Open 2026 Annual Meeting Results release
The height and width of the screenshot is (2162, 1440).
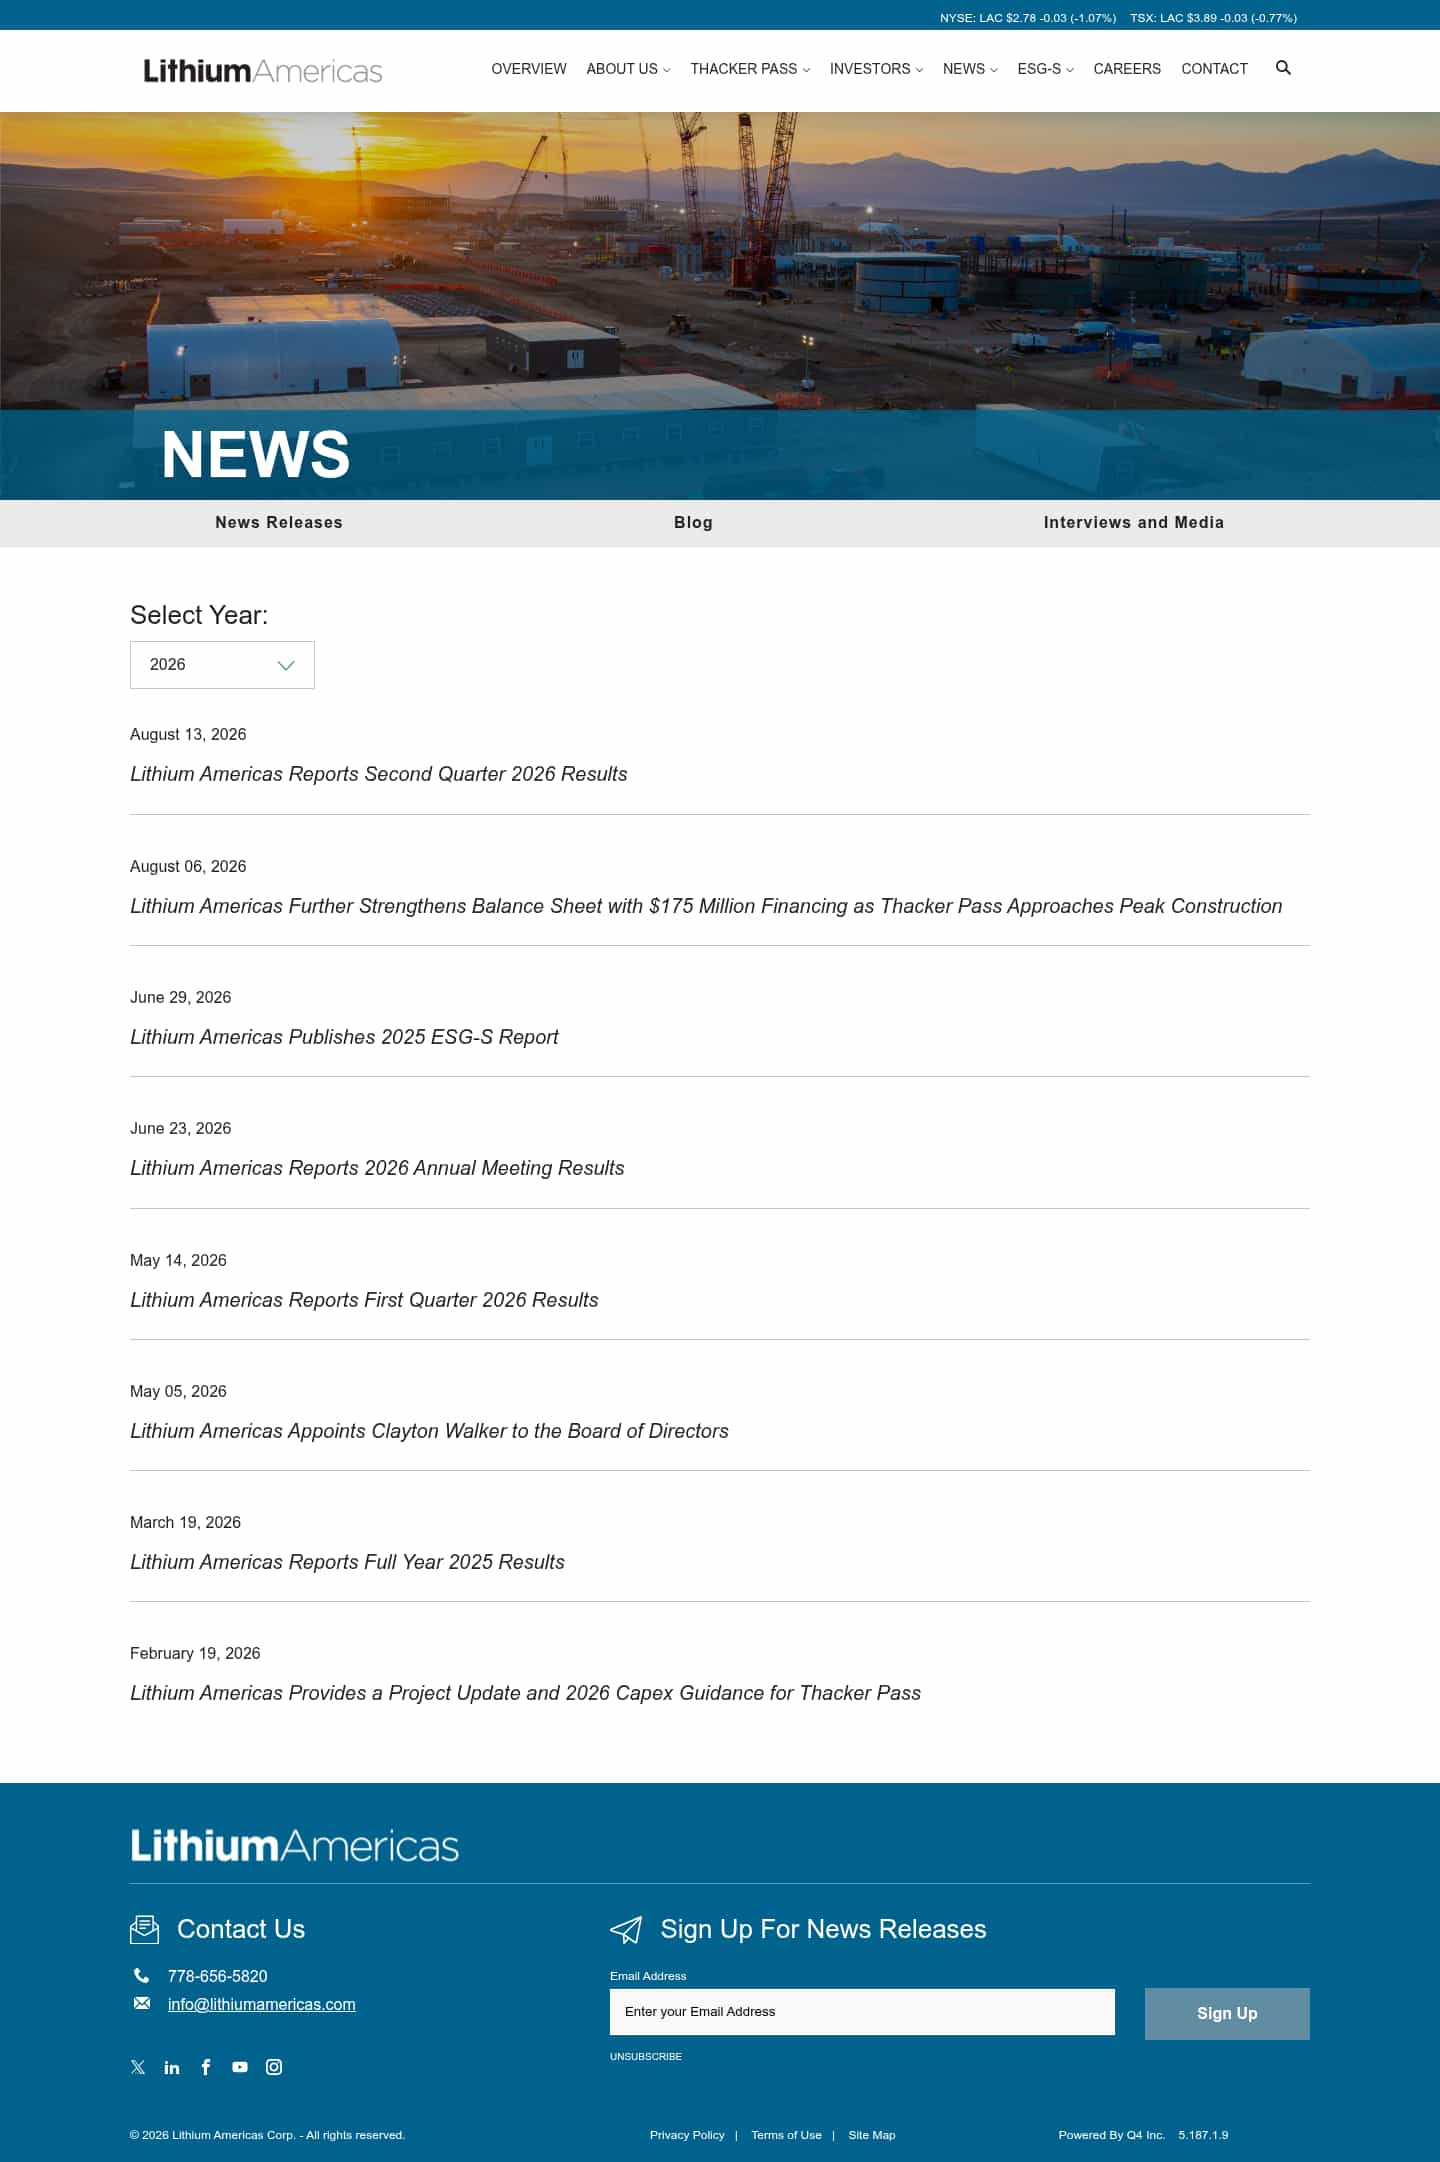(377, 1168)
